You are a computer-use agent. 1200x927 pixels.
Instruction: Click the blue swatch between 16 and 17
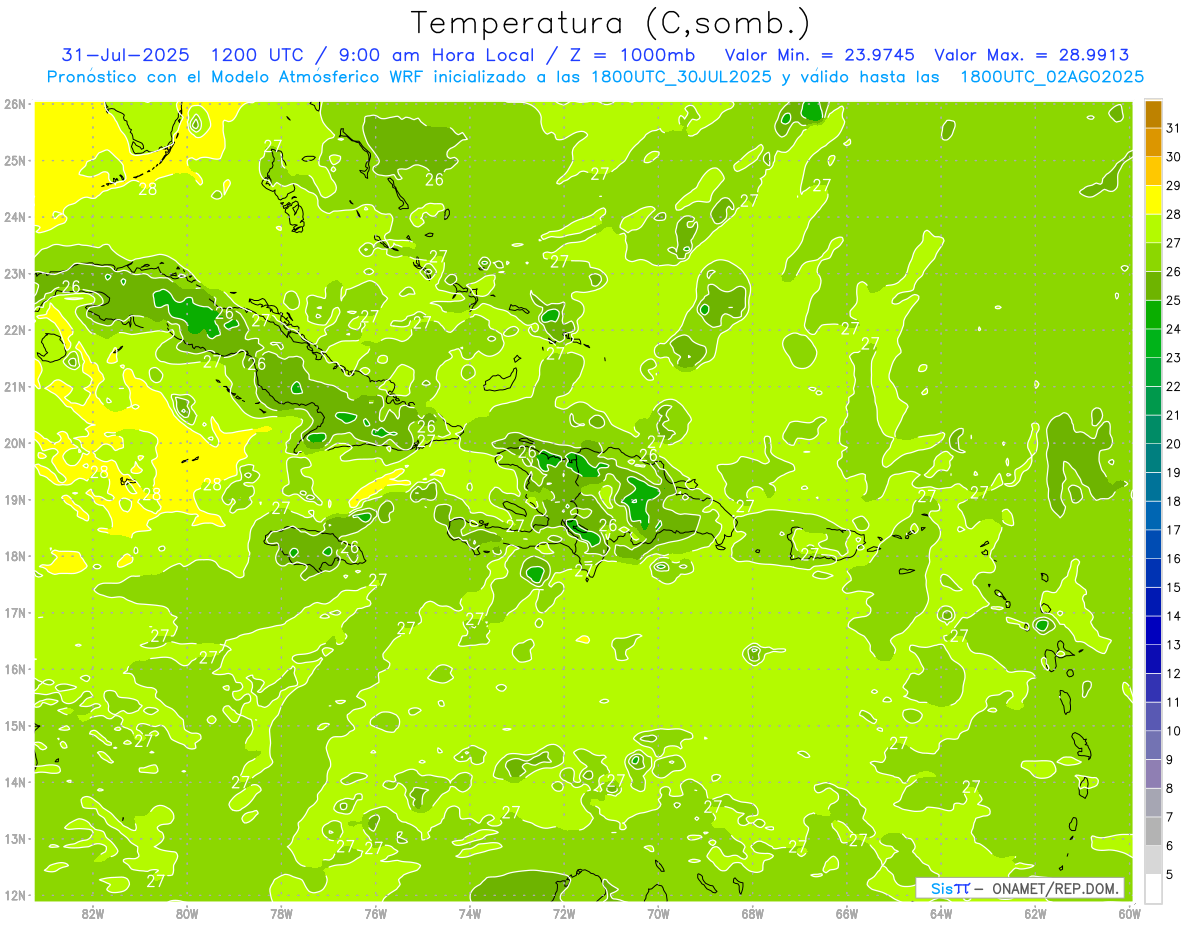point(1153,544)
